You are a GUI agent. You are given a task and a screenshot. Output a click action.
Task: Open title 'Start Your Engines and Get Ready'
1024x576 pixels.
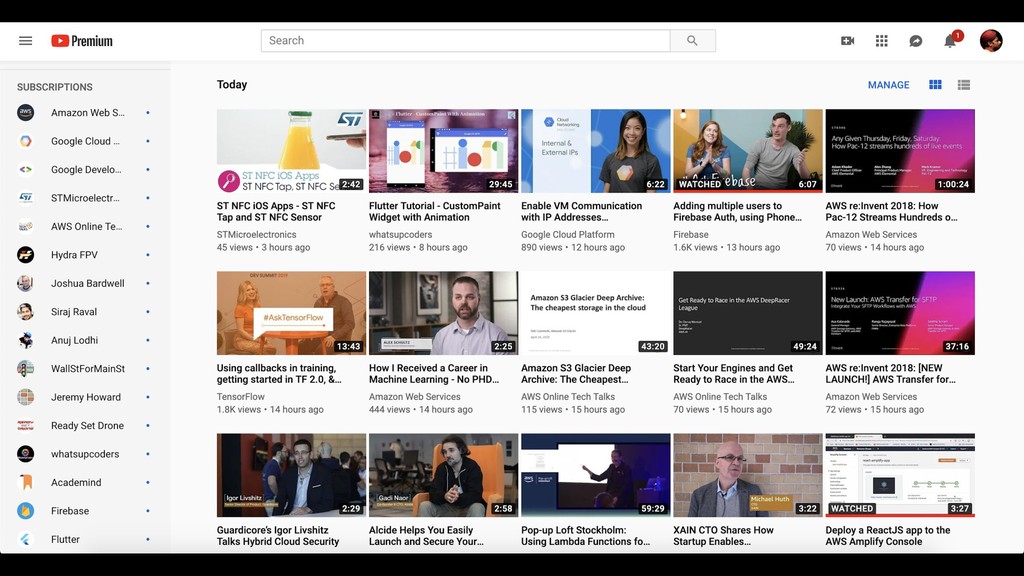point(734,374)
